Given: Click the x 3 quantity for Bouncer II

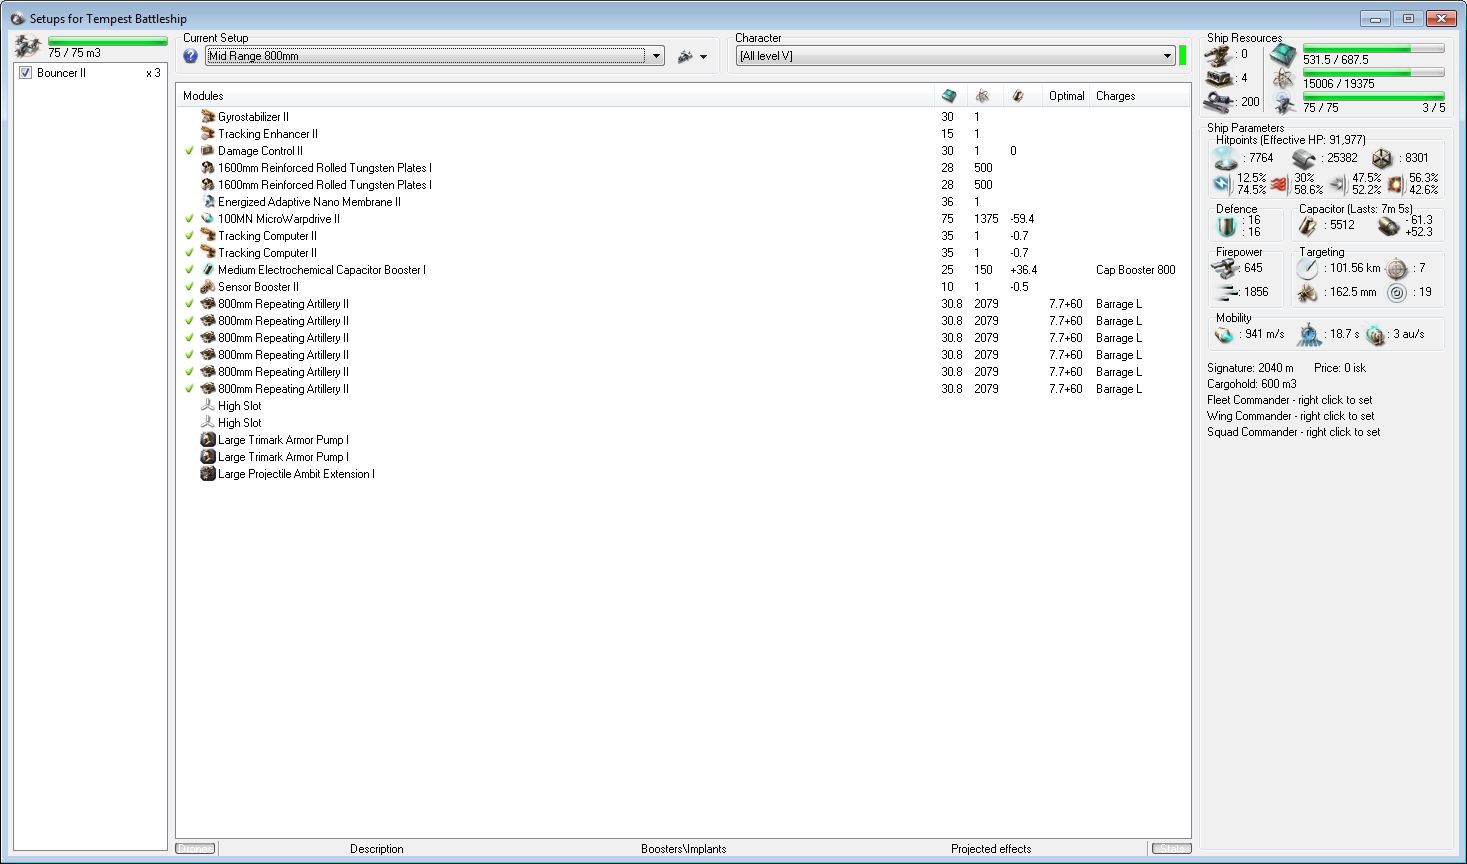Looking at the screenshot, I should coord(153,73).
